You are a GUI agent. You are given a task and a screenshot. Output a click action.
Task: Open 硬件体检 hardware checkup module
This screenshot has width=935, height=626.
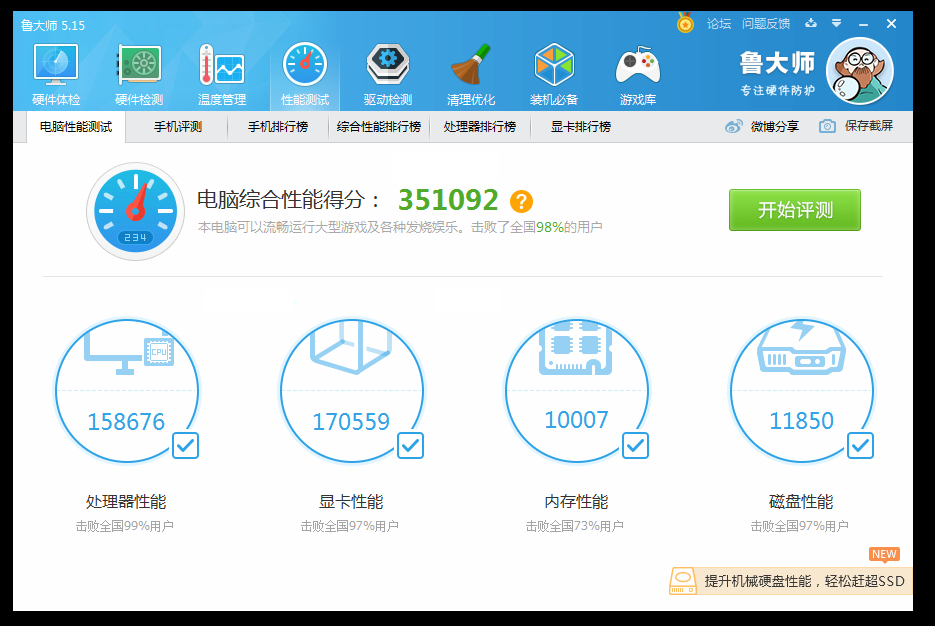(x=56, y=75)
